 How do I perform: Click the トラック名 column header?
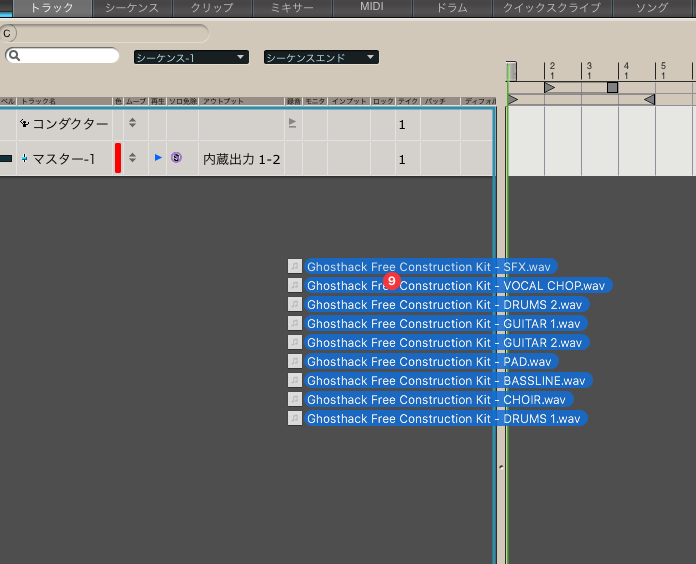pyautogui.click(x=64, y=101)
